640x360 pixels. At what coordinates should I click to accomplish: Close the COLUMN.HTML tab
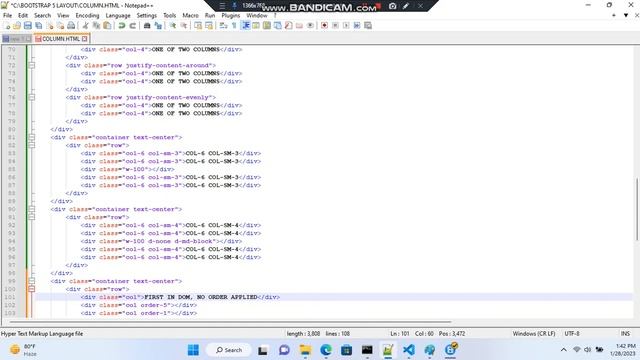84,39
